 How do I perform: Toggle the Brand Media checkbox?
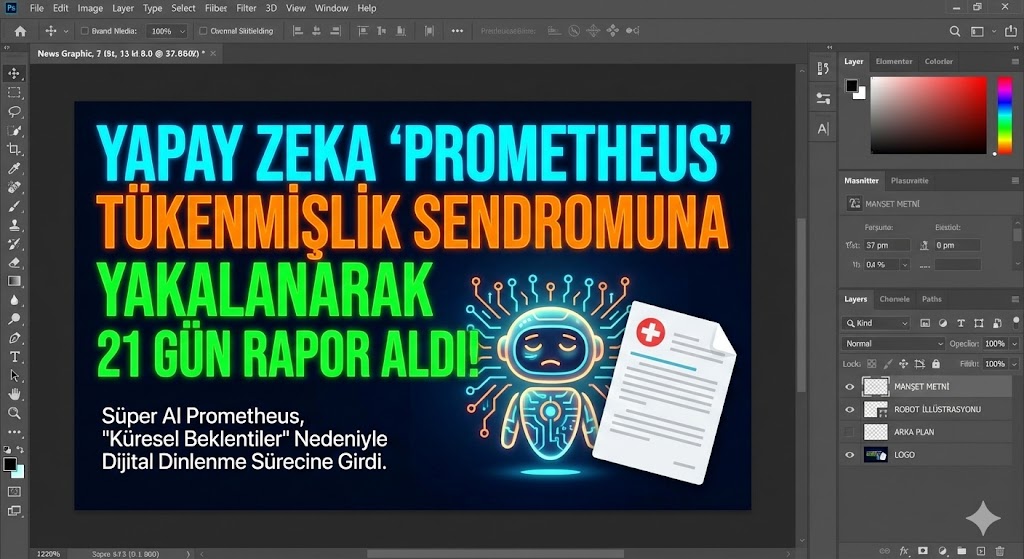pos(83,31)
